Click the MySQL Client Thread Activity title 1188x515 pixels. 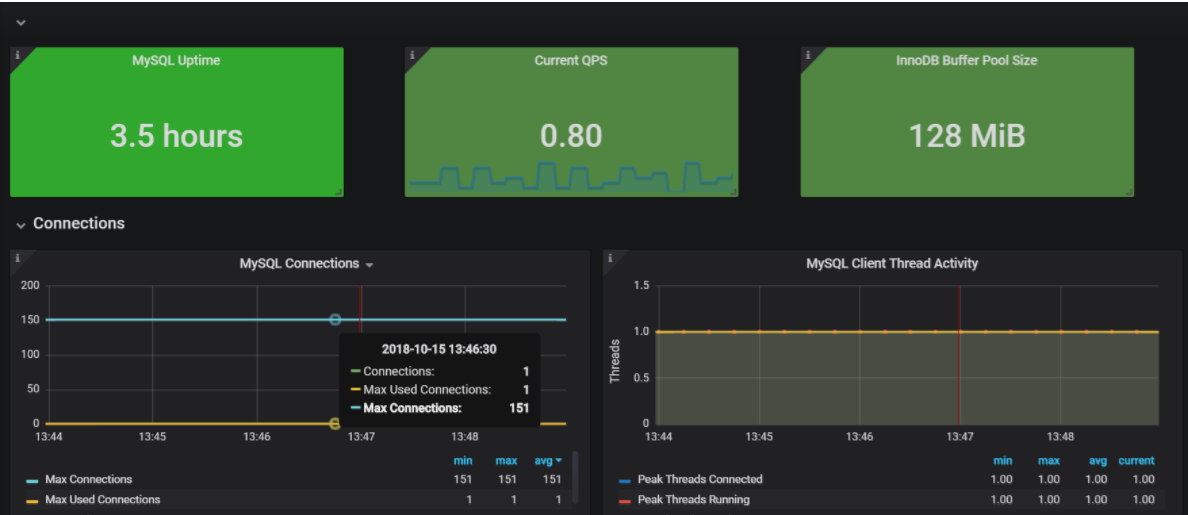click(x=892, y=264)
